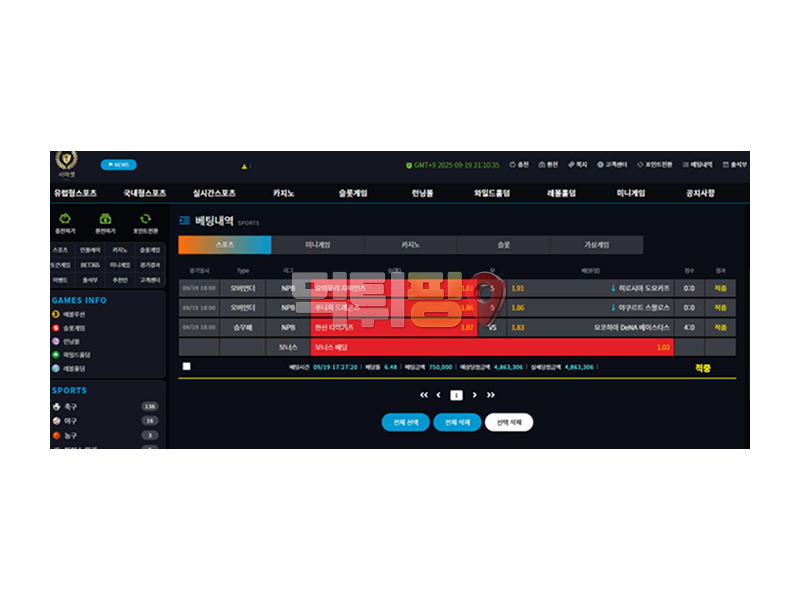Click the 환전하기 withdraw icon in sidebar
The image size is (800, 600).
[105, 218]
